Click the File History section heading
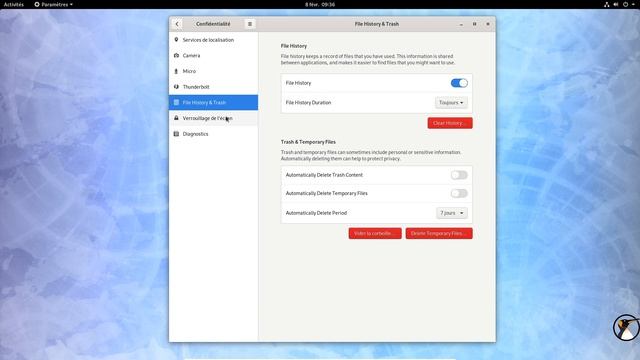 [294, 46]
